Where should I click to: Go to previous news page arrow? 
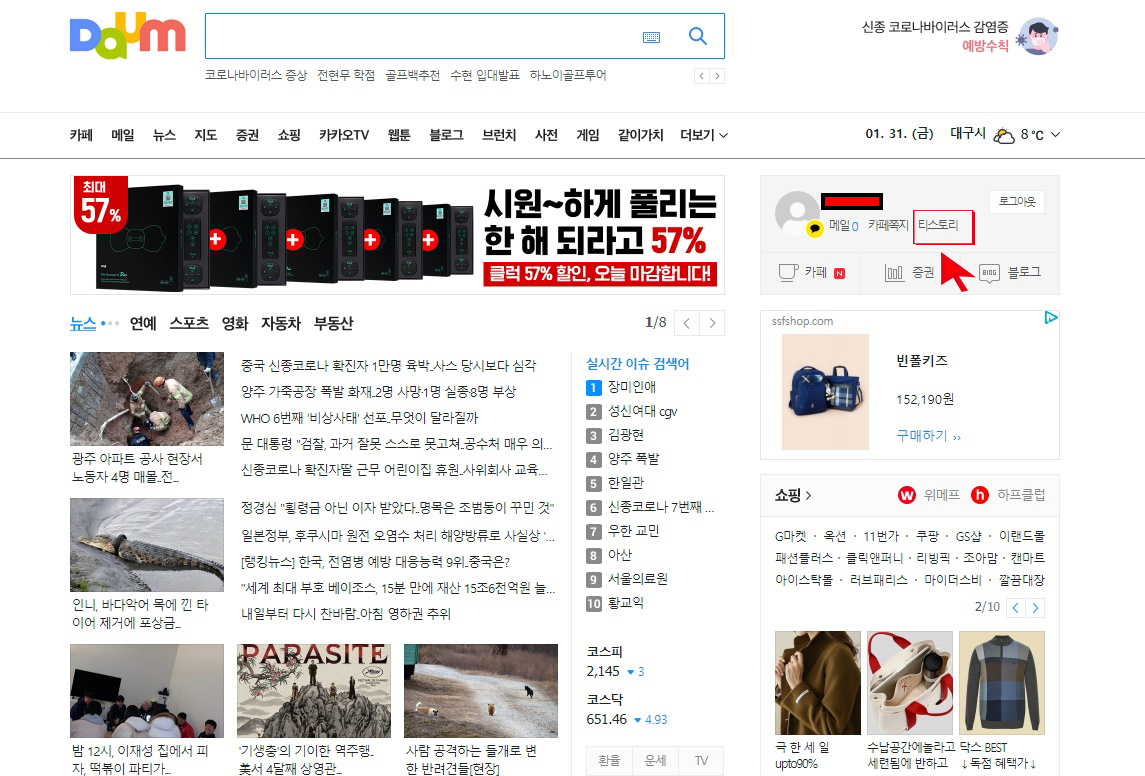[686, 323]
